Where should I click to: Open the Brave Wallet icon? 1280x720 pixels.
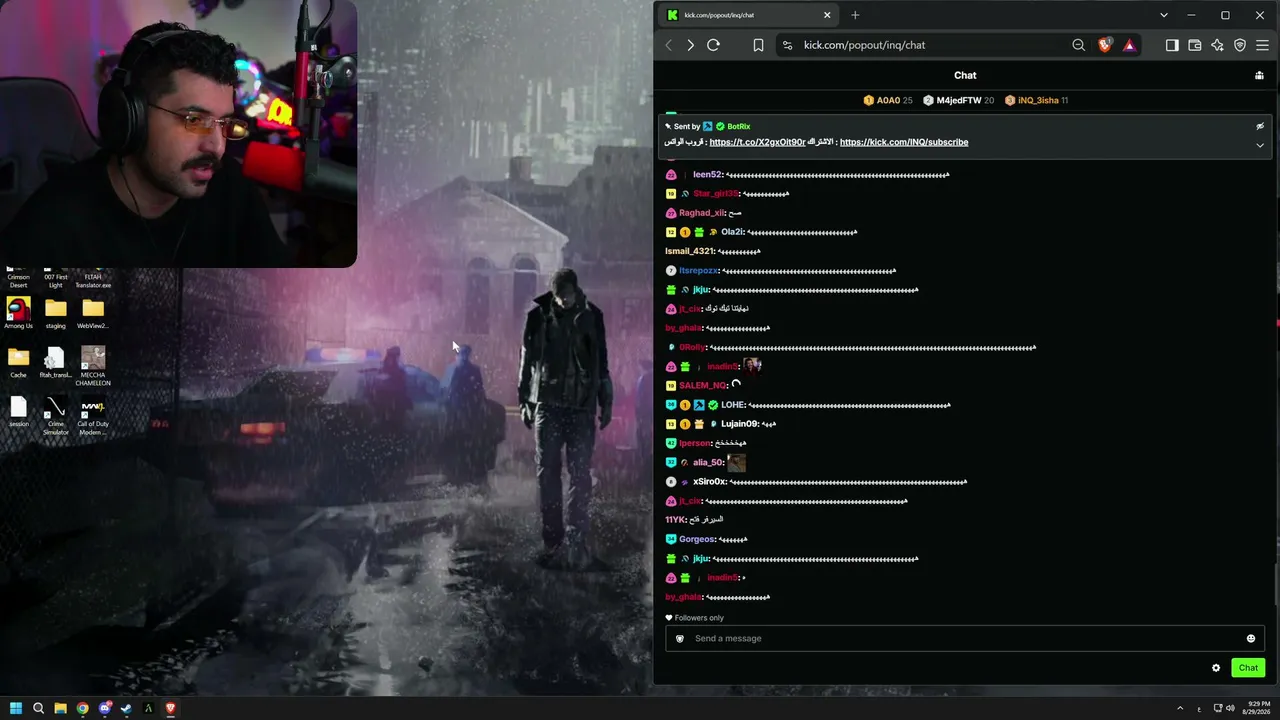click(1194, 45)
